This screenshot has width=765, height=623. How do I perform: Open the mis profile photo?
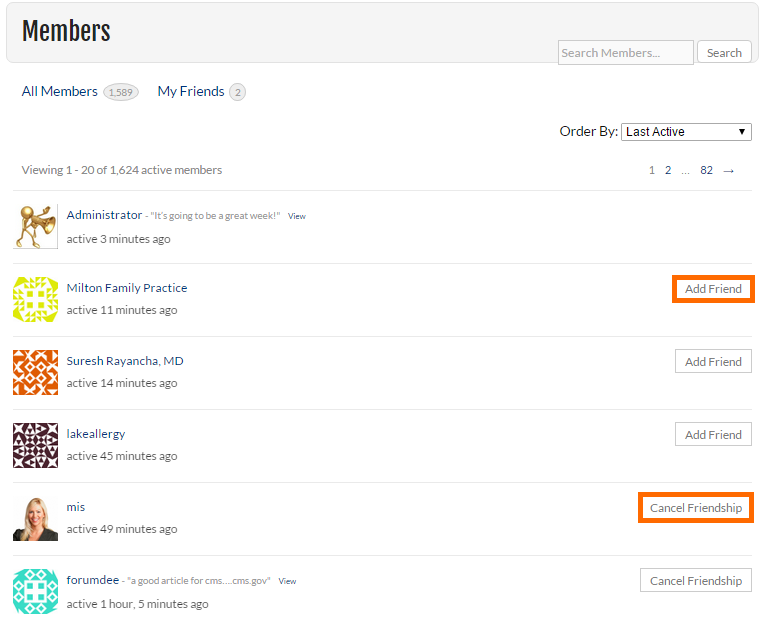(x=35, y=519)
